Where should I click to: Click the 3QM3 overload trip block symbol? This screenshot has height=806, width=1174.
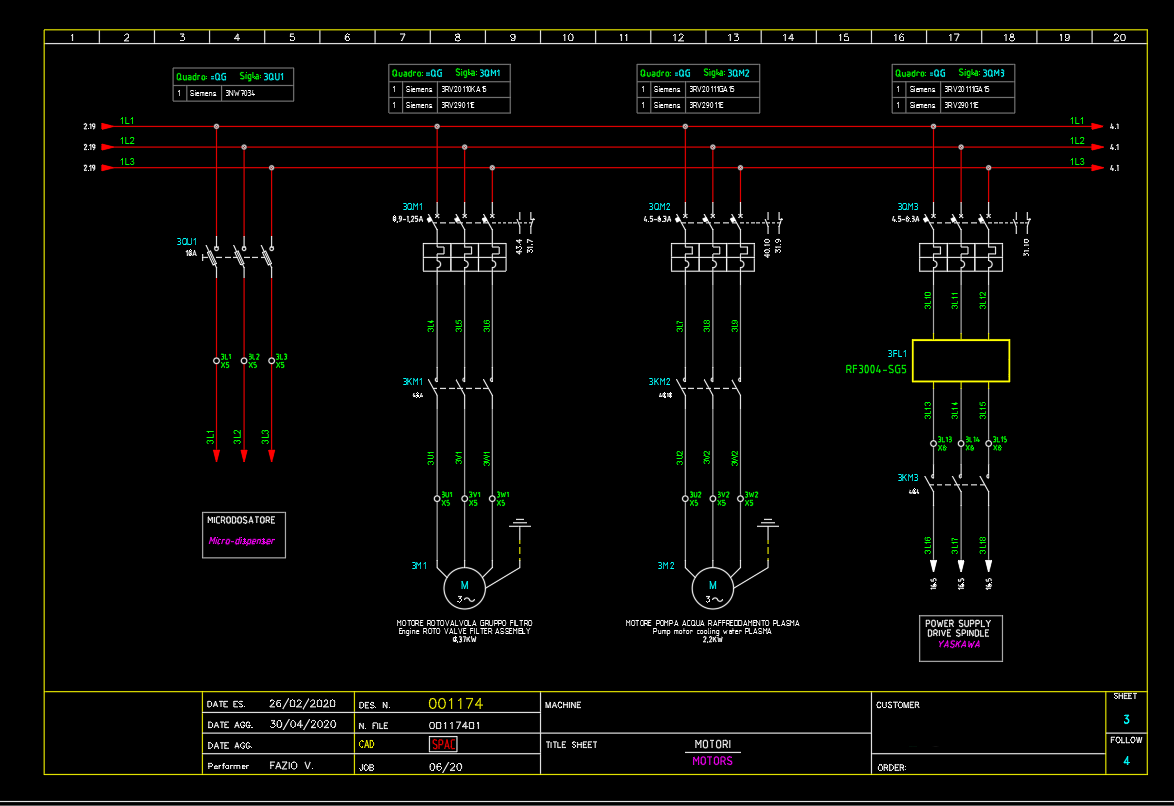(x=961, y=257)
